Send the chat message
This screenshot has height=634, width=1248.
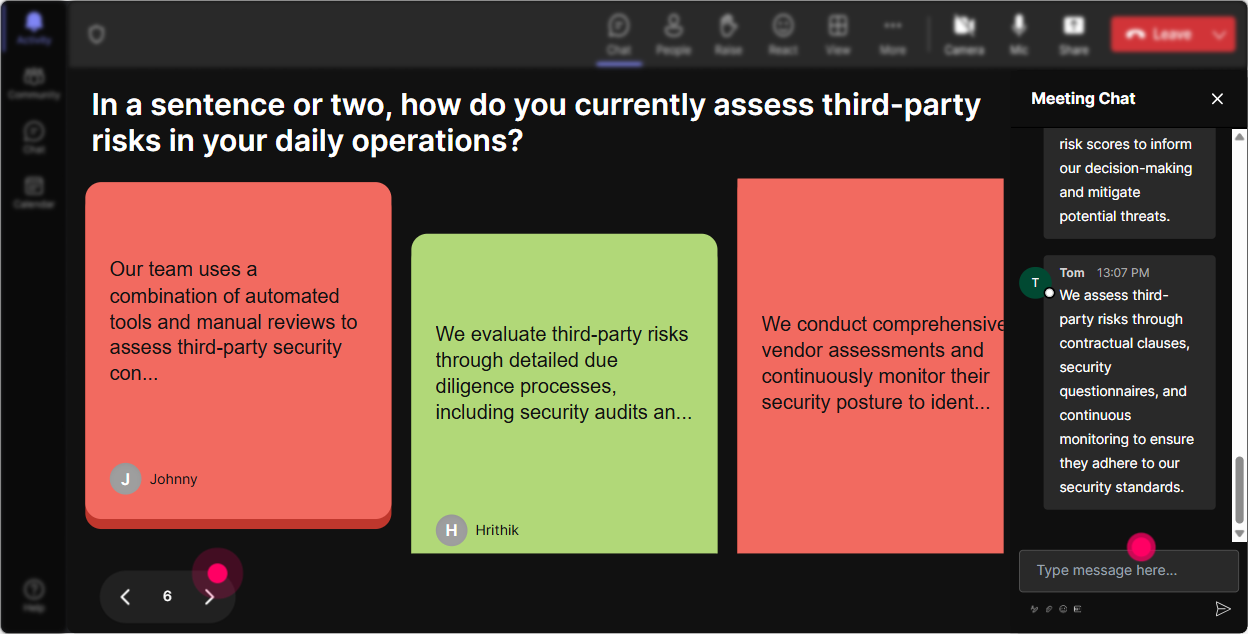[x=1222, y=608]
